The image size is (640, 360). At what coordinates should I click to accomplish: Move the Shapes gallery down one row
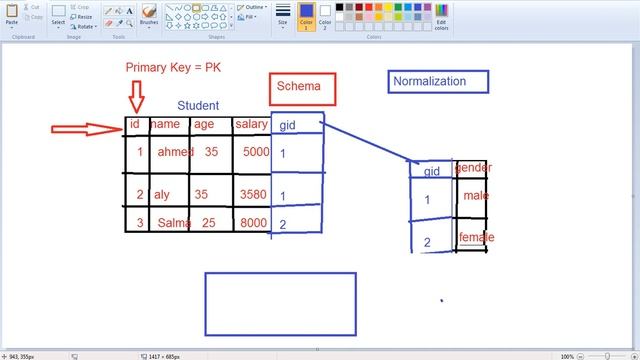[231, 17]
